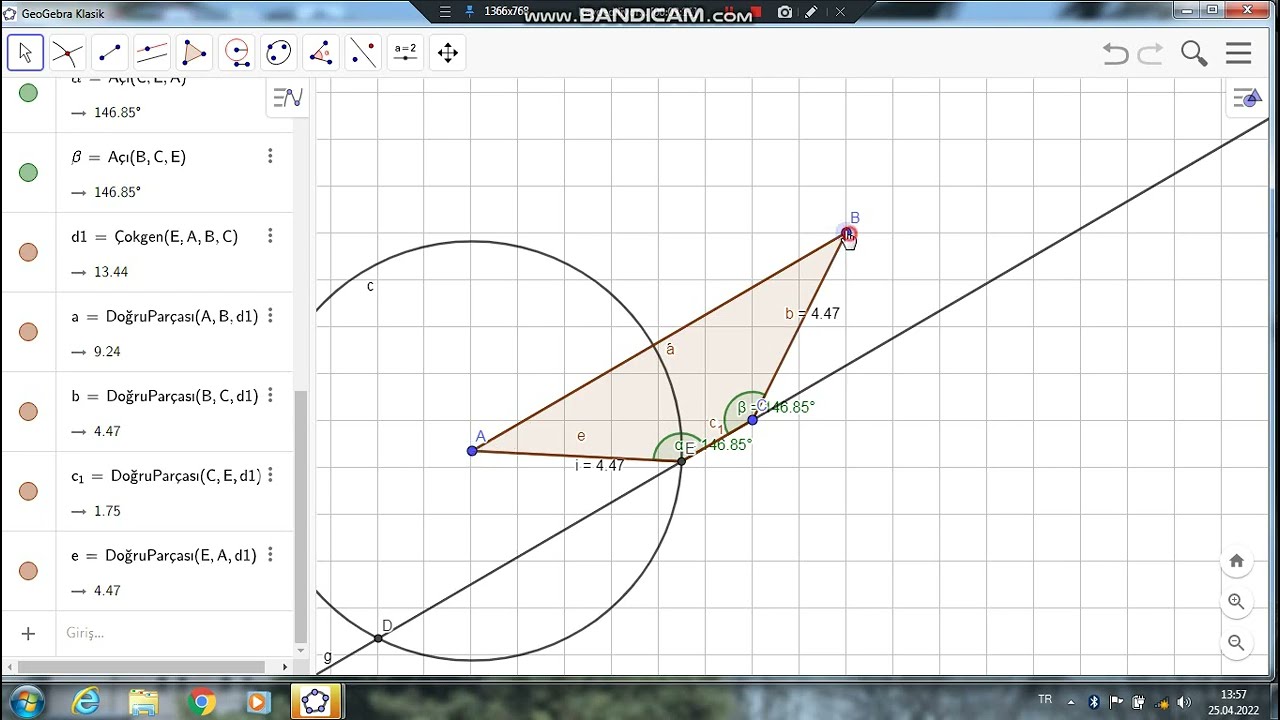1280x720 pixels.
Task: Toggle visibility of segment e
Action: (28, 571)
